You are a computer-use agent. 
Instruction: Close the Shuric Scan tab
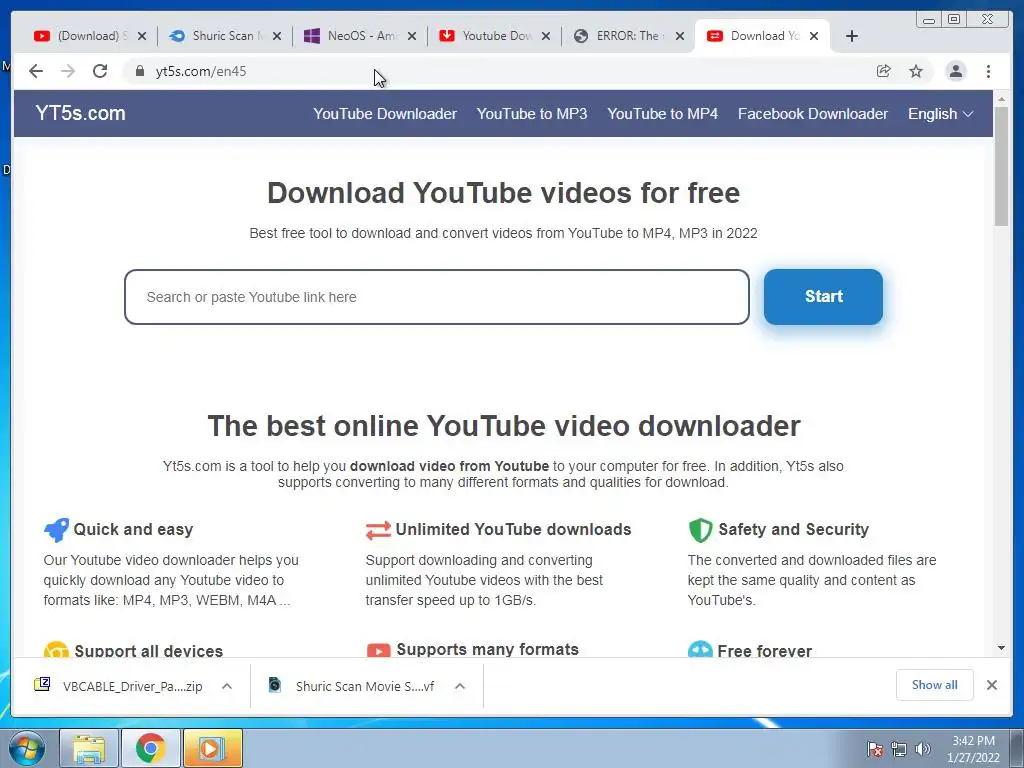(277, 36)
